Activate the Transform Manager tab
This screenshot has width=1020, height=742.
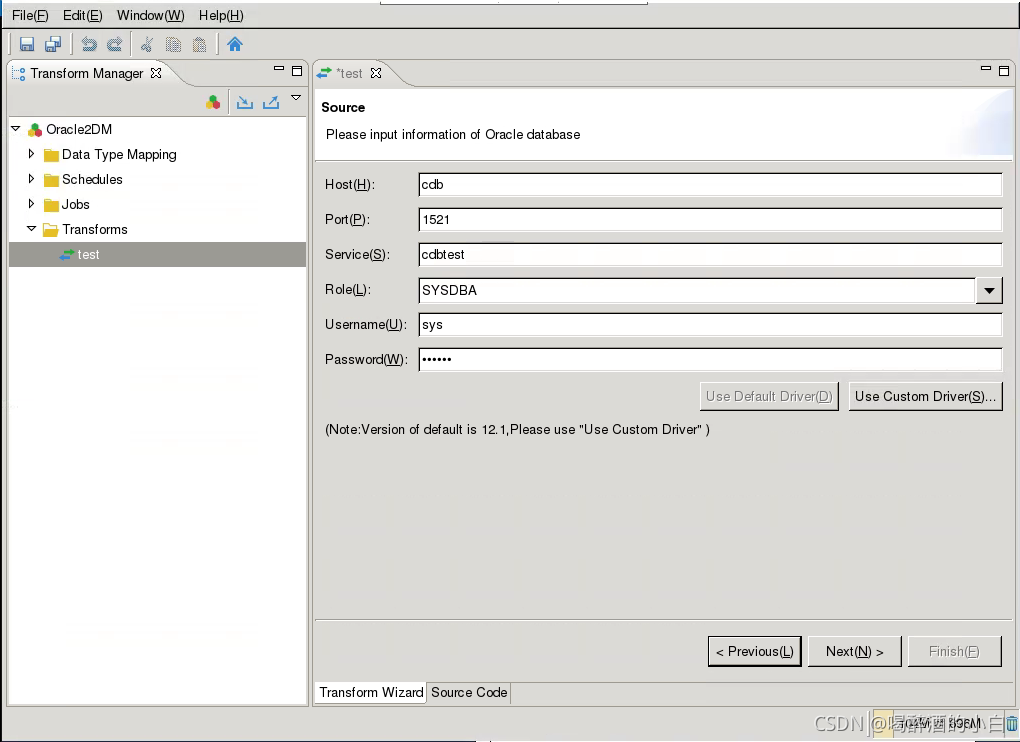[87, 73]
